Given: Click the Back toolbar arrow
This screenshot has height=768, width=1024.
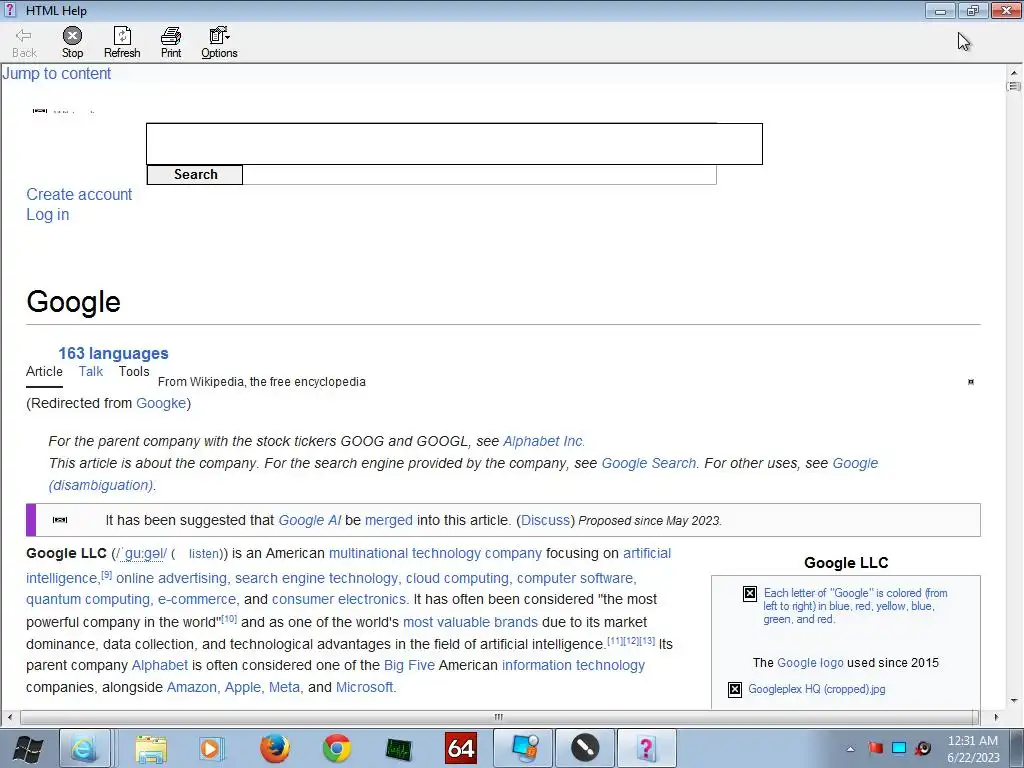Looking at the screenshot, I should click(24, 42).
